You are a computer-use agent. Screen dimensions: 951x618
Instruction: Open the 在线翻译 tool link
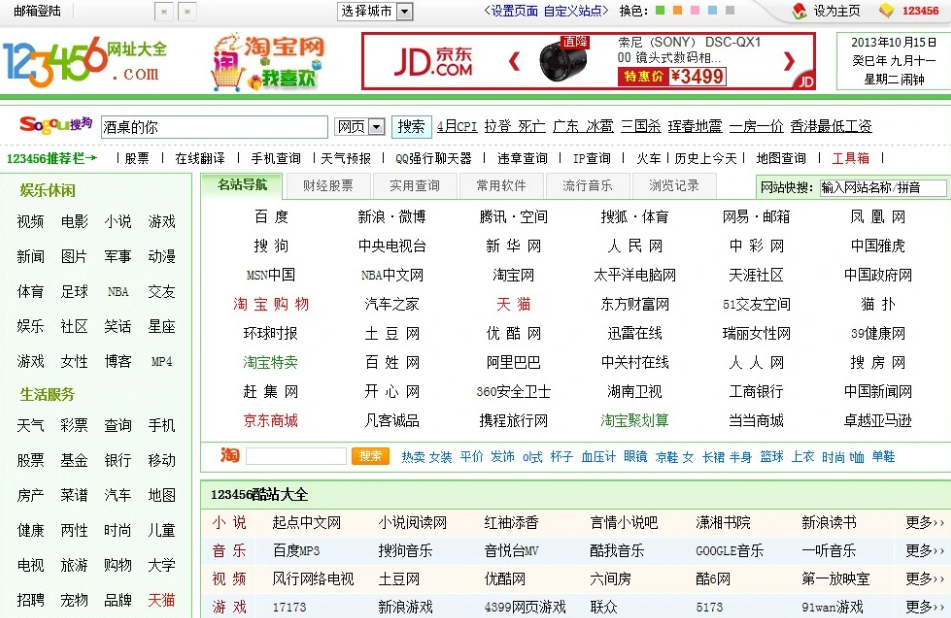200,158
